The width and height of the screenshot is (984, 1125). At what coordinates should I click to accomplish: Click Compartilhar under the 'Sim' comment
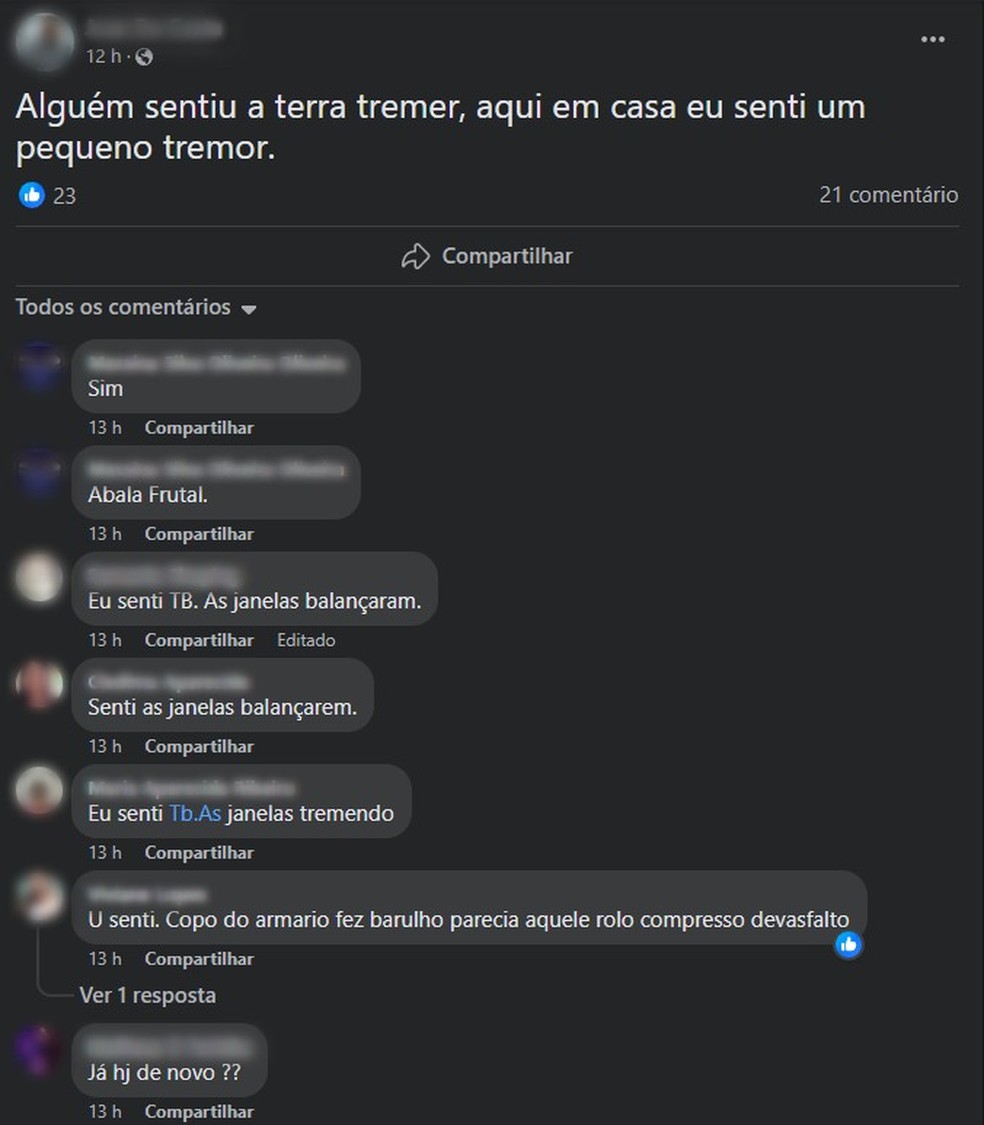pos(200,428)
